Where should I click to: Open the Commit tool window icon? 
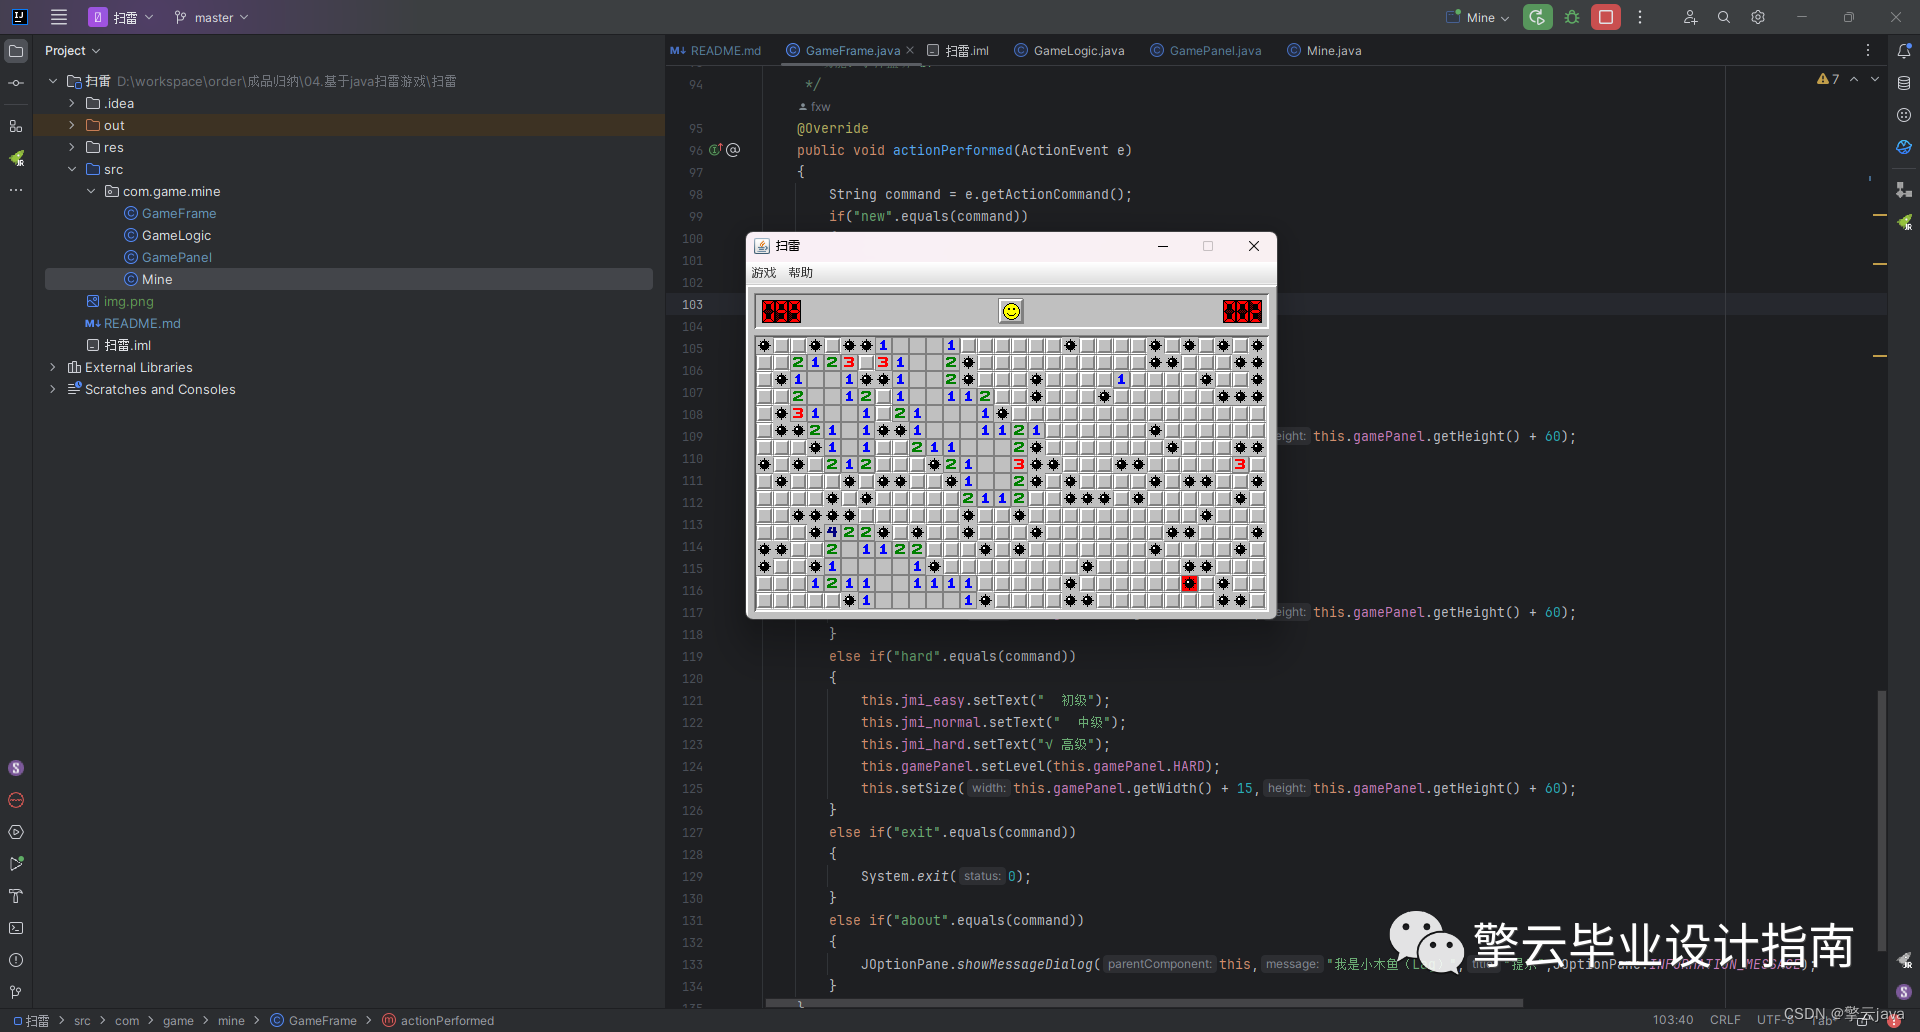point(16,83)
